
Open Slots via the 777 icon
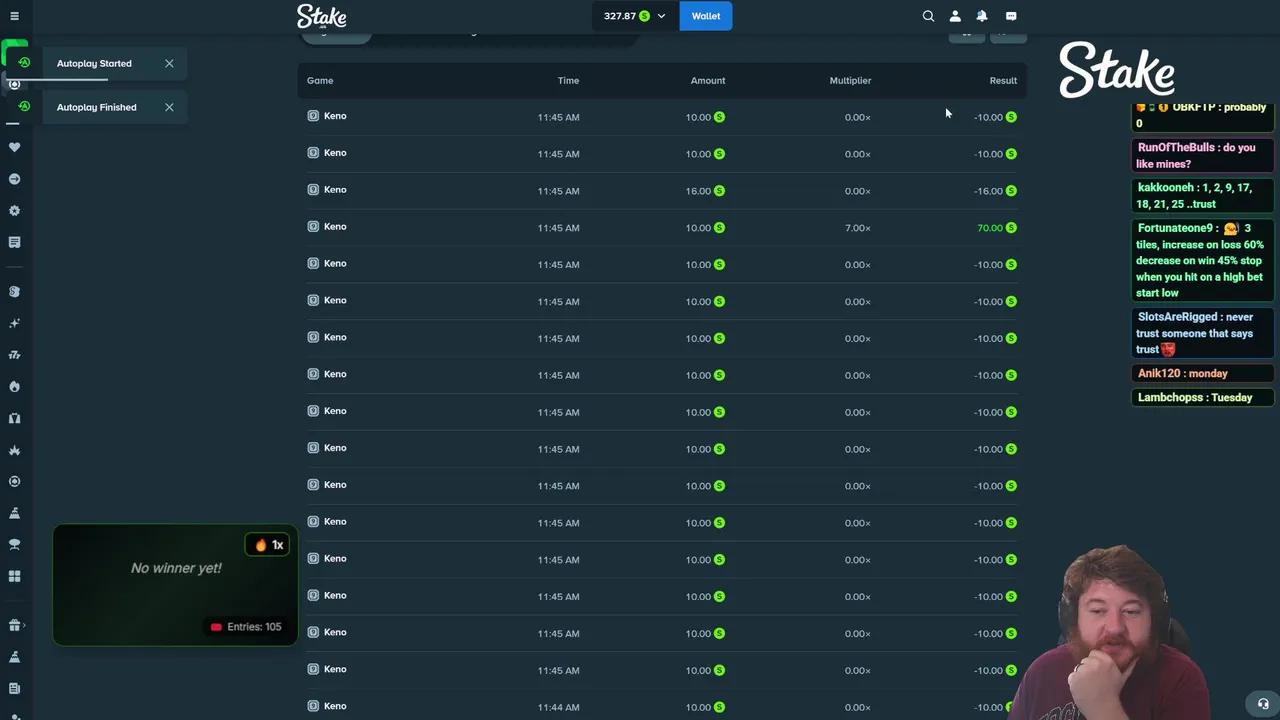(14, 355)
